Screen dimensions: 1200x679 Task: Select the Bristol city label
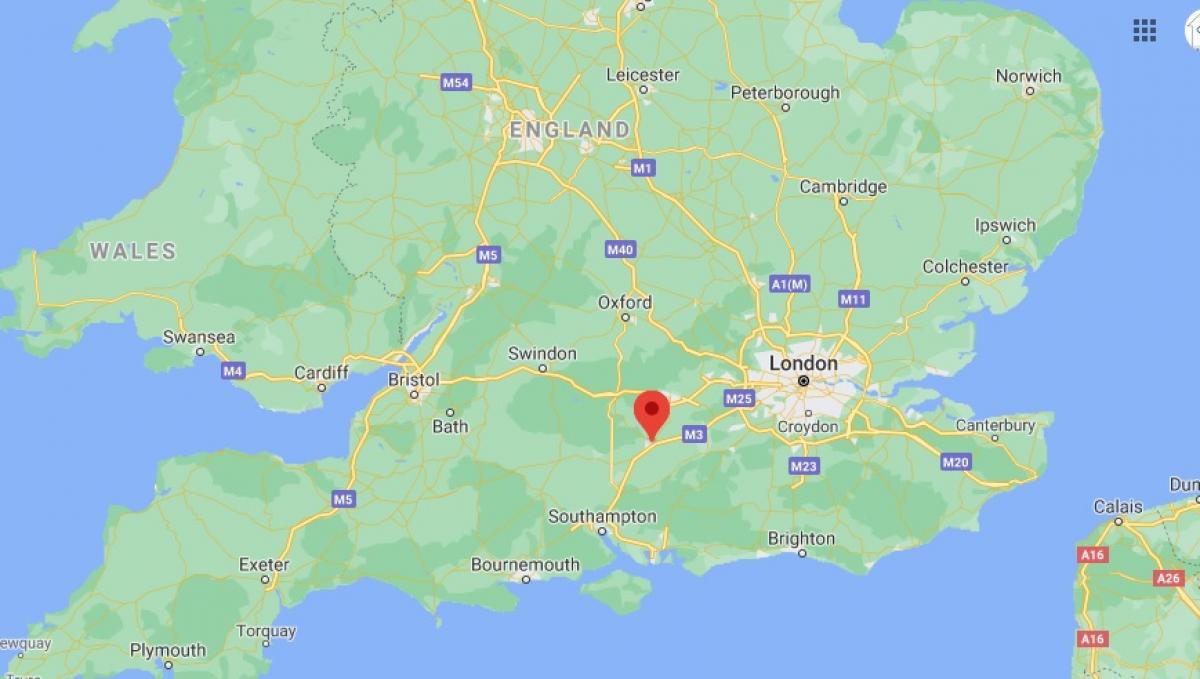coord(413,380)
